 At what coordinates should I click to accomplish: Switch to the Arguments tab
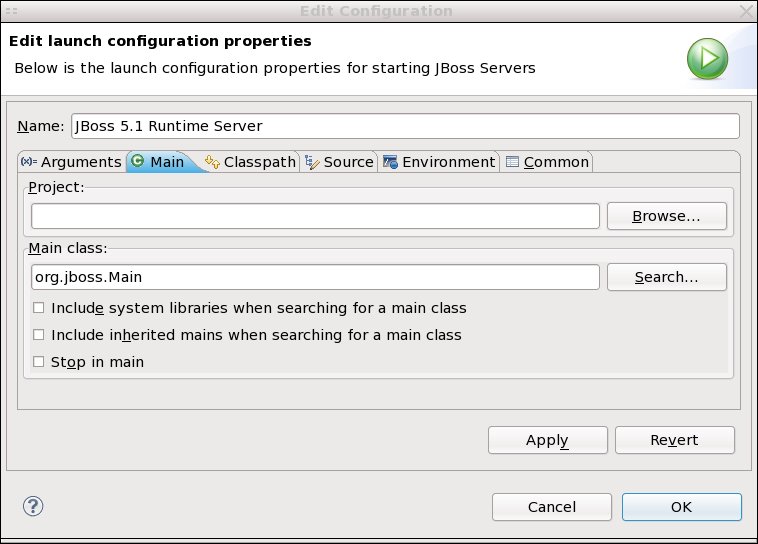72,162
